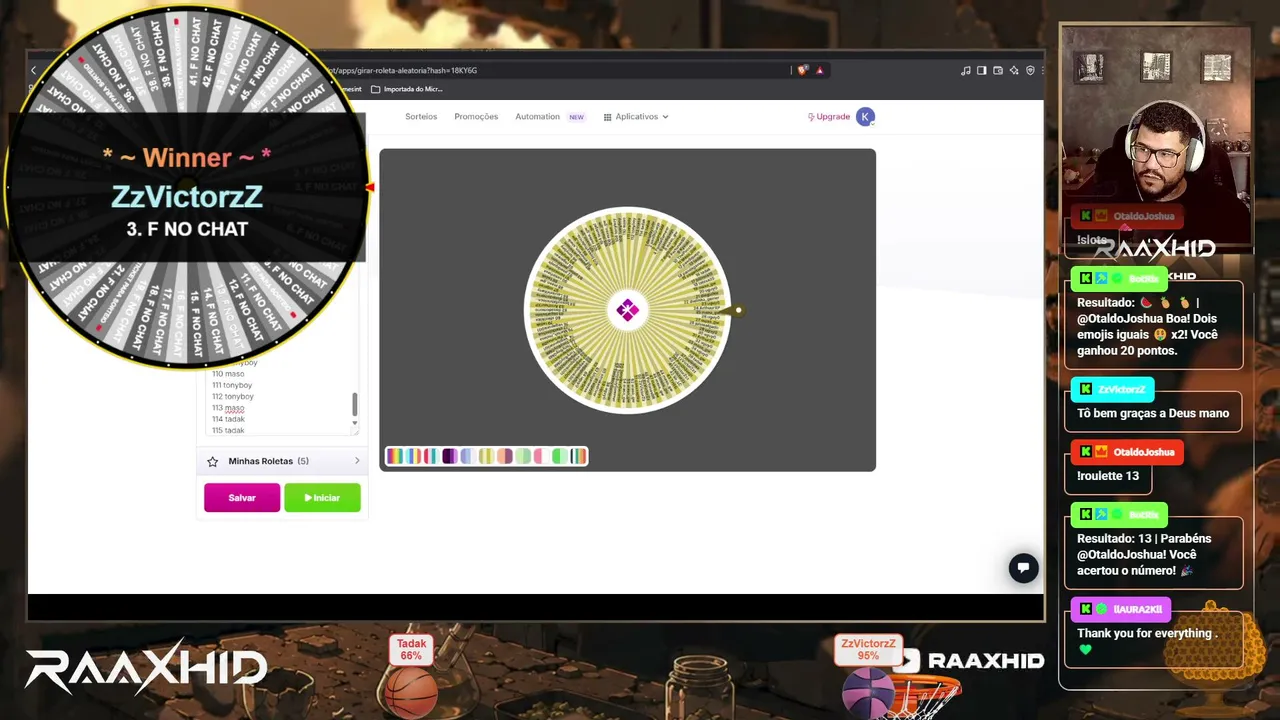Go back with the browser arrow
Screen dimensions: 1280x720
(33, 70)
